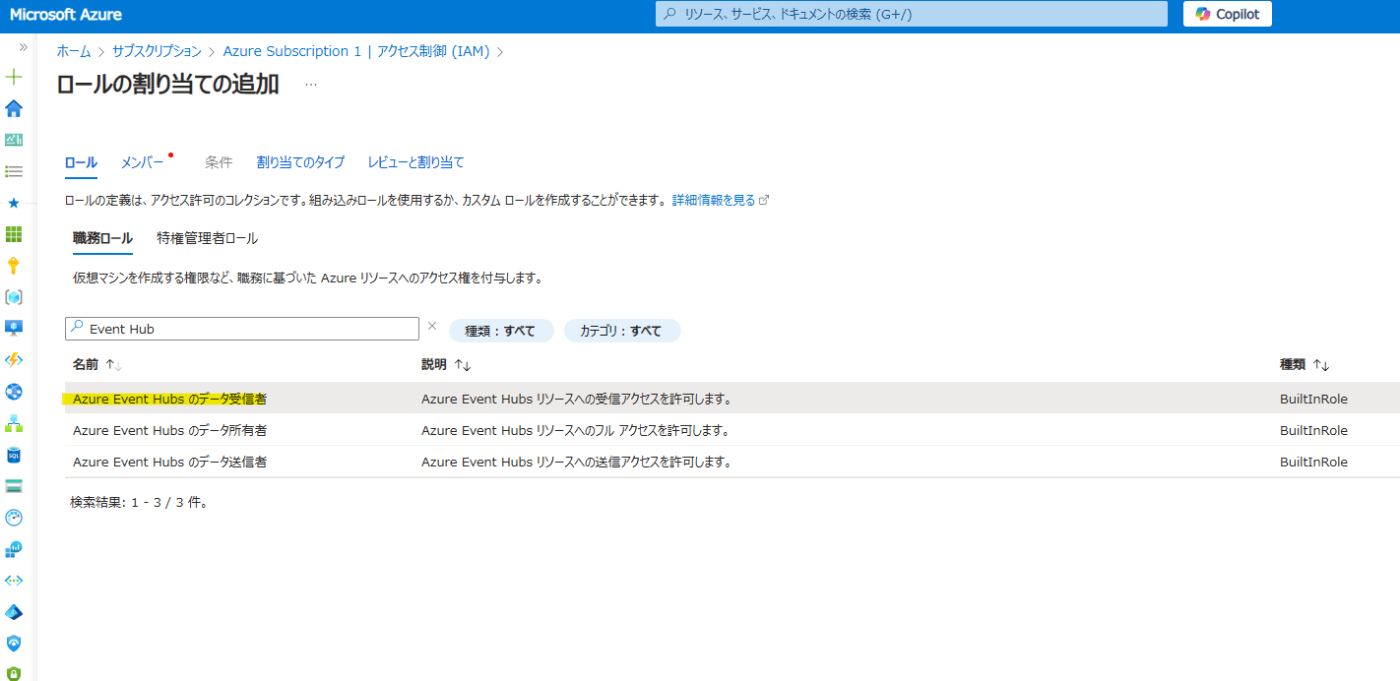Open the Monitor gauge icon
This screenshot has width=1400, height=681.
(14, 517)
